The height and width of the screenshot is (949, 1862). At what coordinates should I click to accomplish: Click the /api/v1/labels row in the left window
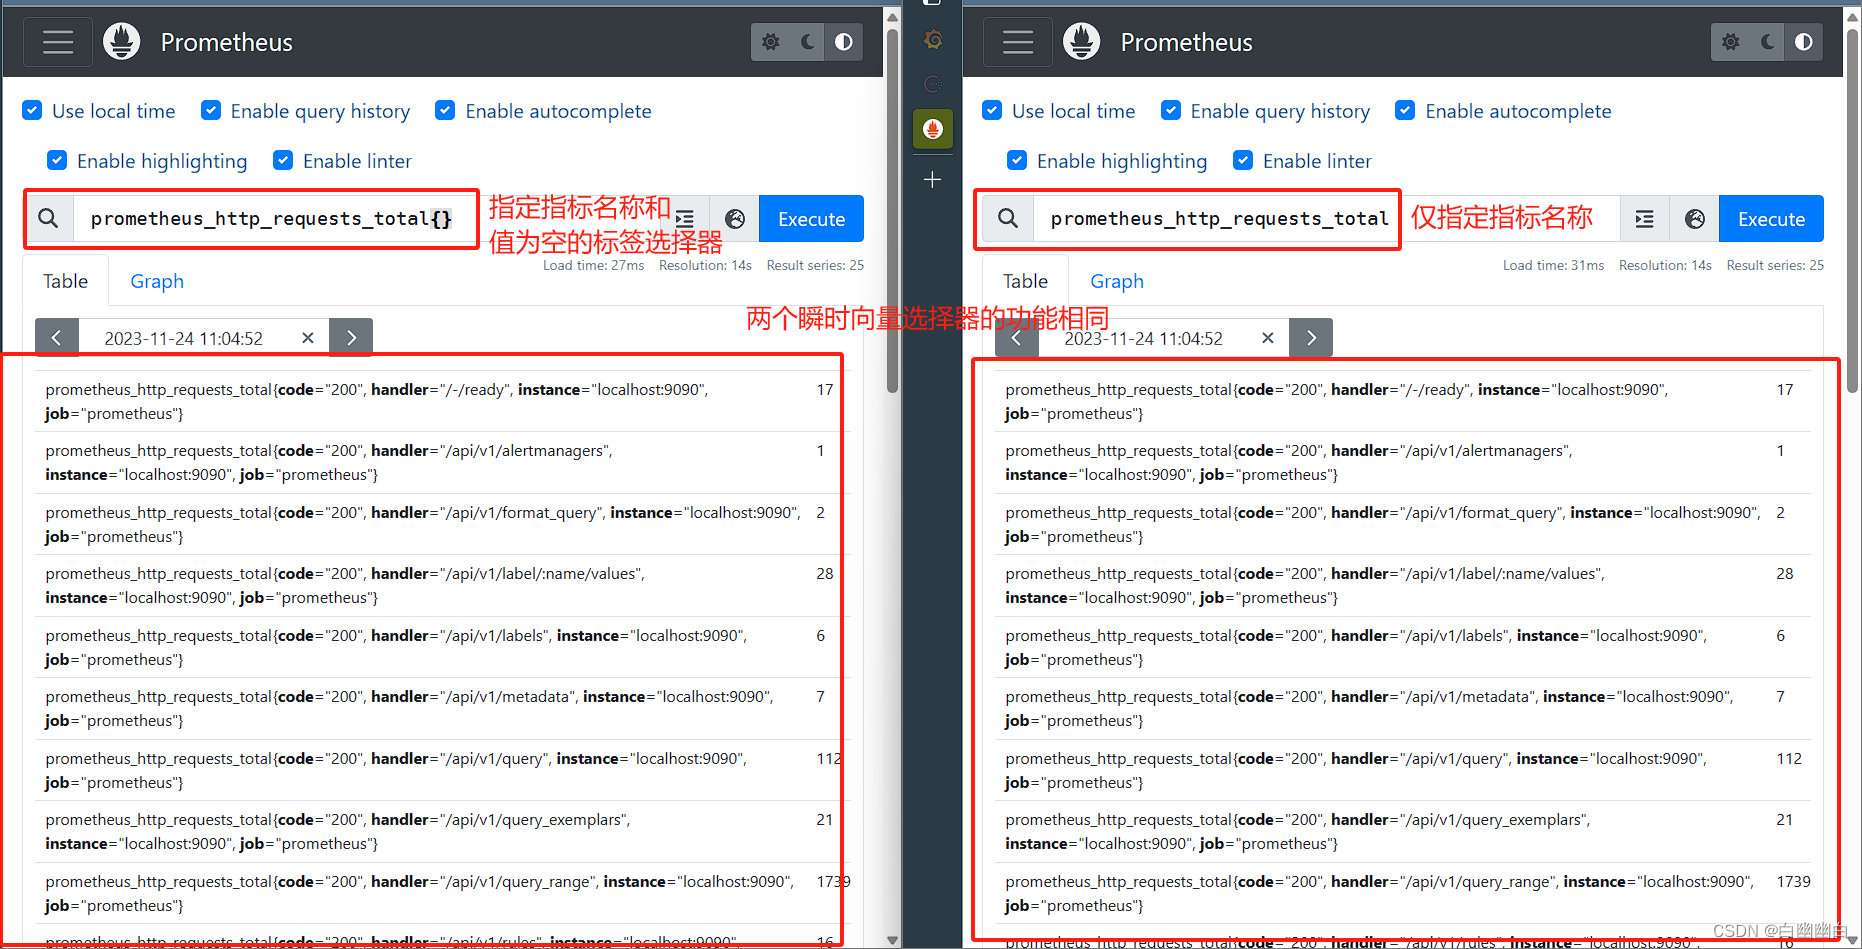[442, 647]
